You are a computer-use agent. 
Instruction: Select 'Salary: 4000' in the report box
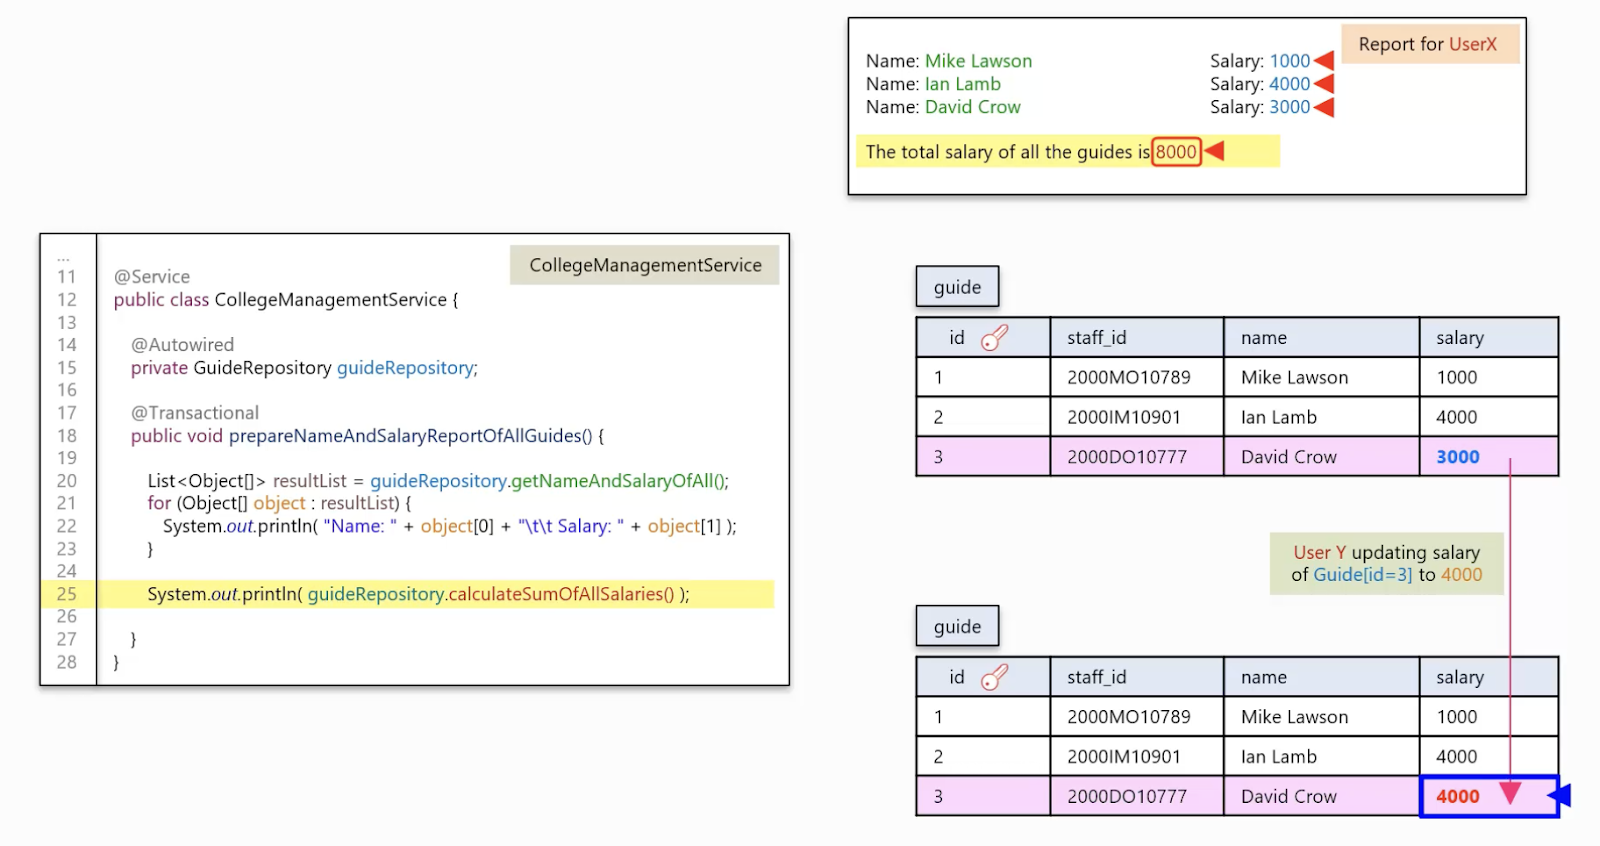point(1260,84)
